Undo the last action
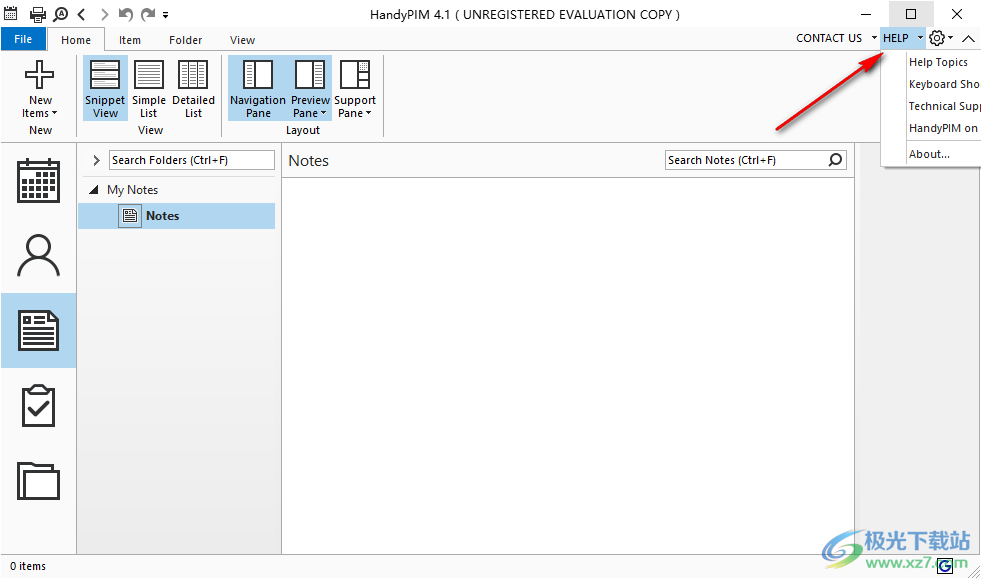 (x=125, y=14)
